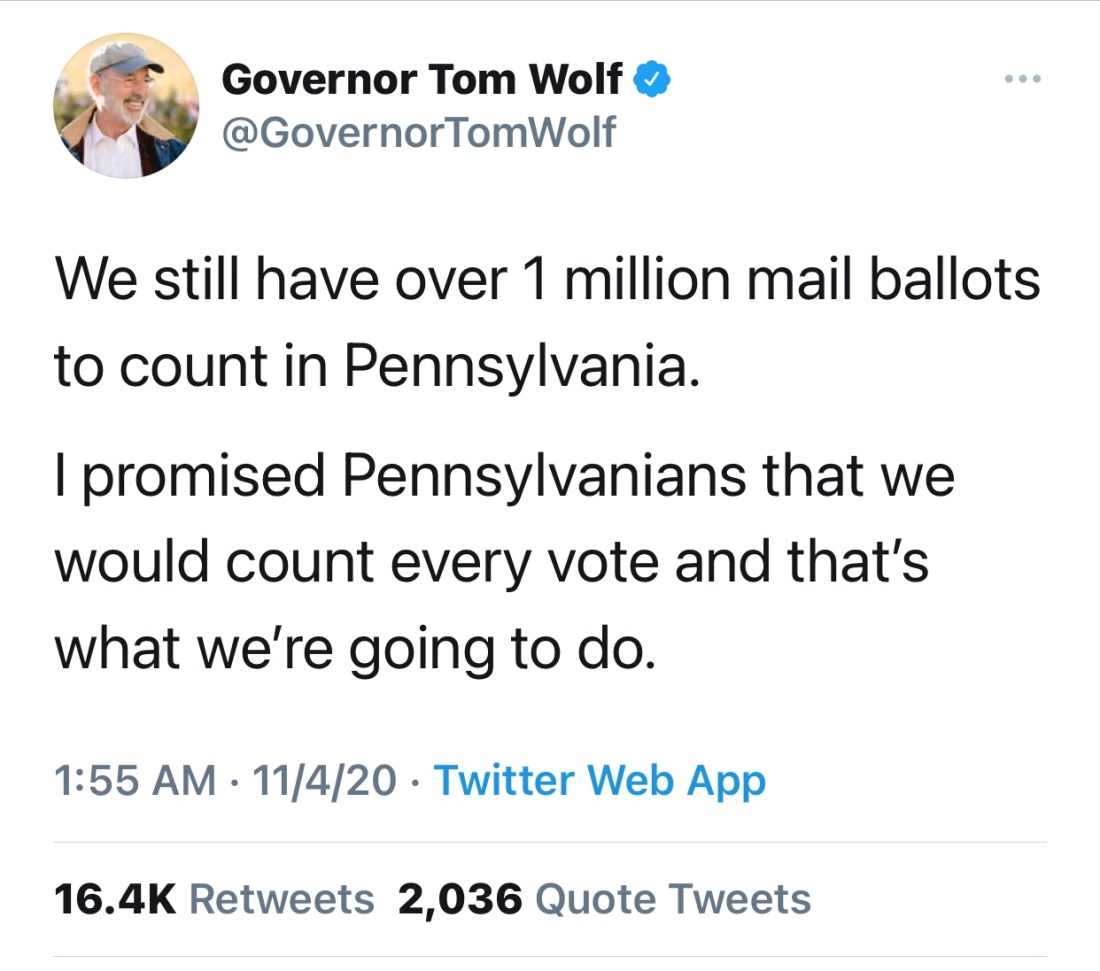Click the 2,036 quote tweet count
This screenshot has height=971, width=1100.
(x=459, y=899)
